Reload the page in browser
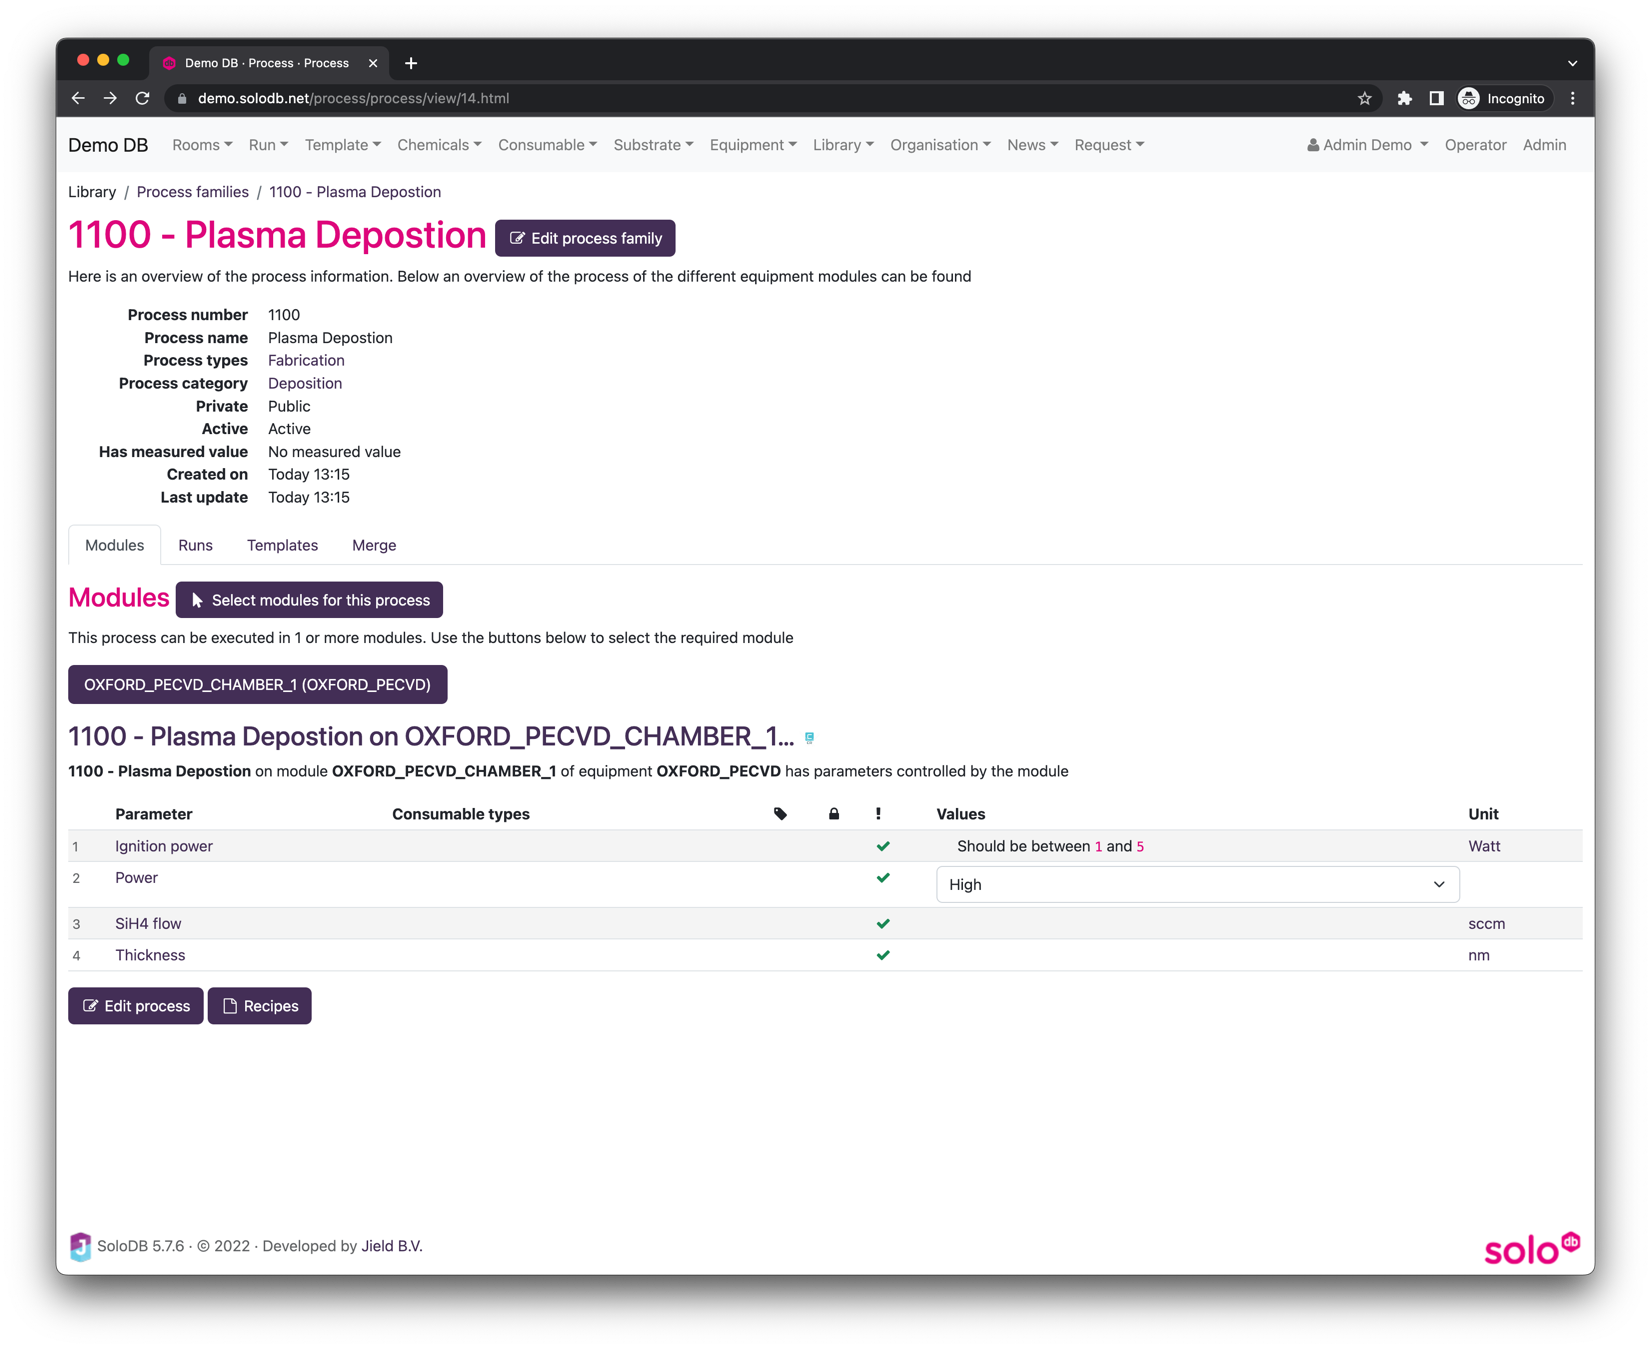Screen dimensions: 1651x1349 pyautogui.click(x=143, y=98)
